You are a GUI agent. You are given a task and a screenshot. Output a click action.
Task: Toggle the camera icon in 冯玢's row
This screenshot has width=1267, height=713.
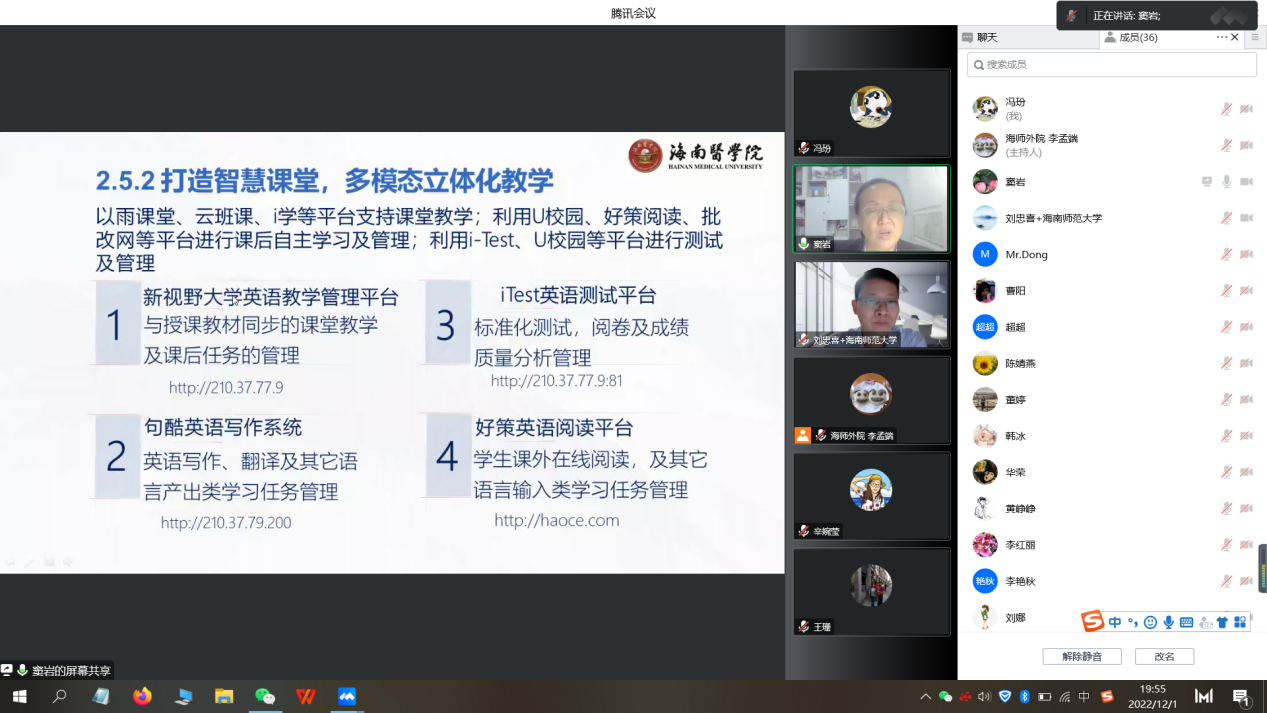click(x=1246, y=109)
